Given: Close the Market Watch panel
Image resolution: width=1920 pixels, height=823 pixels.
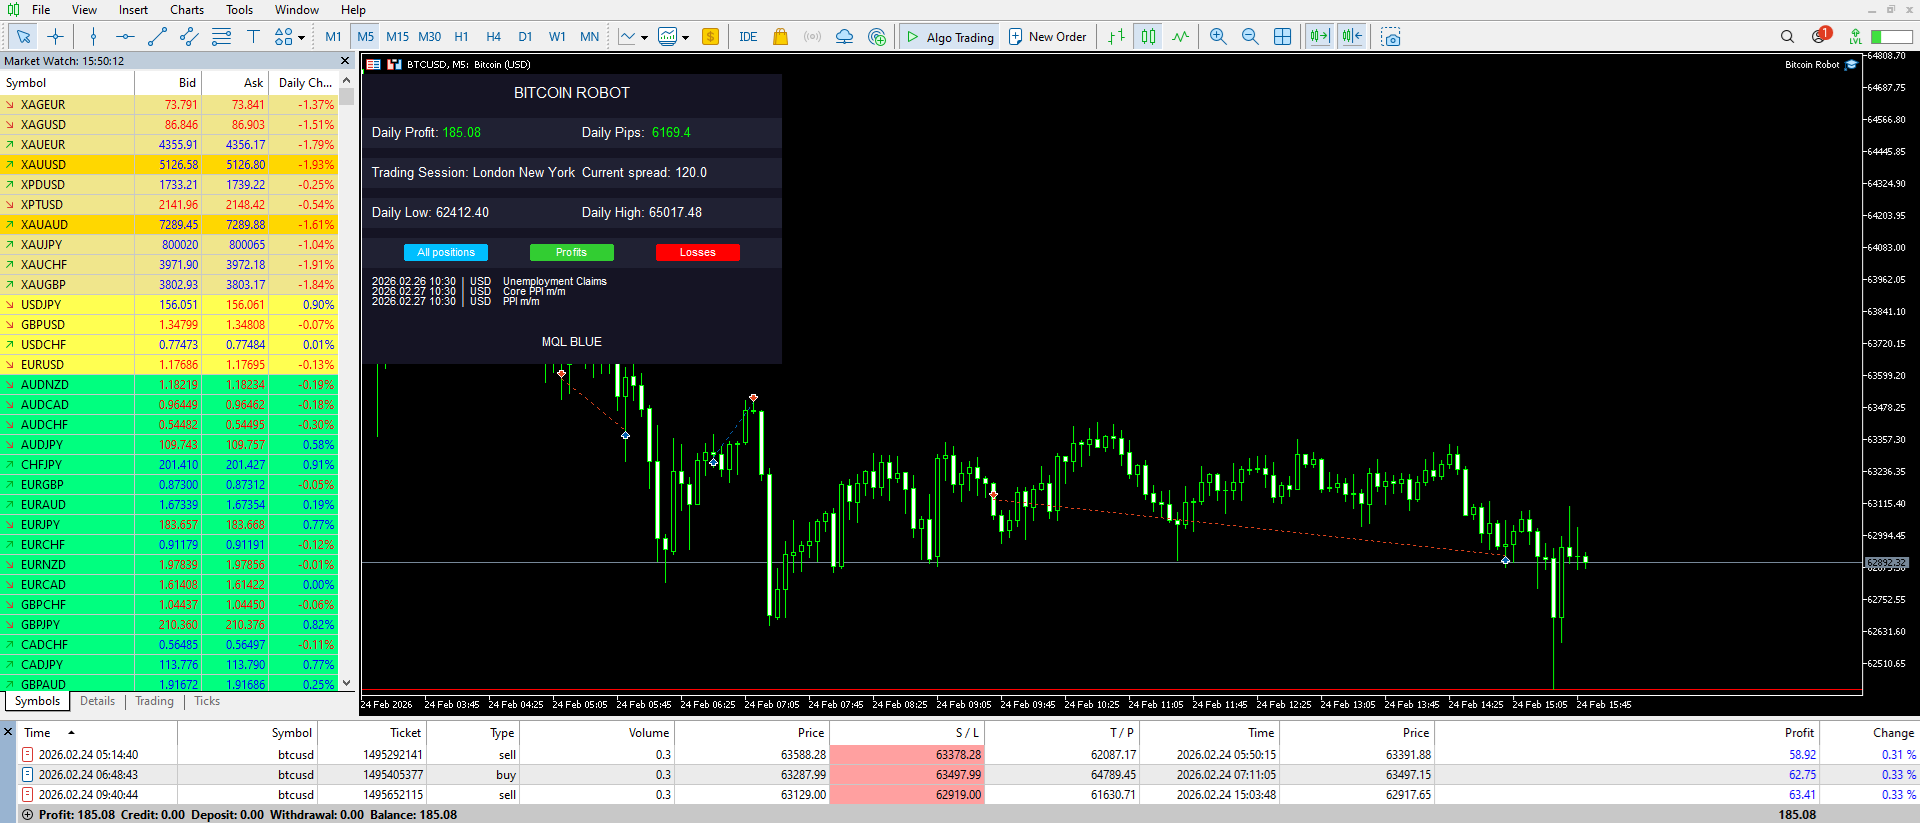Looking at the screenshot, I should (x=345, y=61).
